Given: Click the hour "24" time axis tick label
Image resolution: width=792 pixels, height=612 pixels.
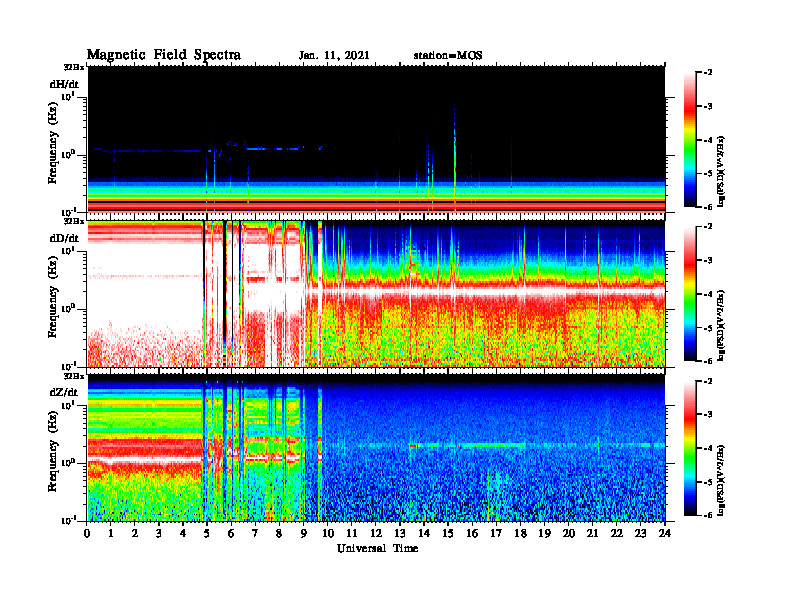Looking at the screenshot, I should pyautogui.click(x=665, y=534).
